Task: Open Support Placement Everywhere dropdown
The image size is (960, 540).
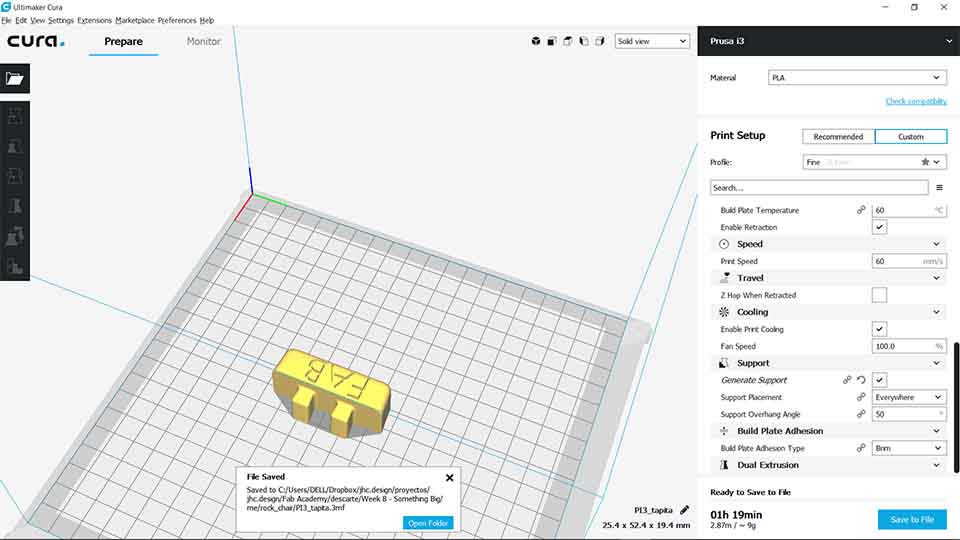Action: pyautogui.click(x=909, y=397)
